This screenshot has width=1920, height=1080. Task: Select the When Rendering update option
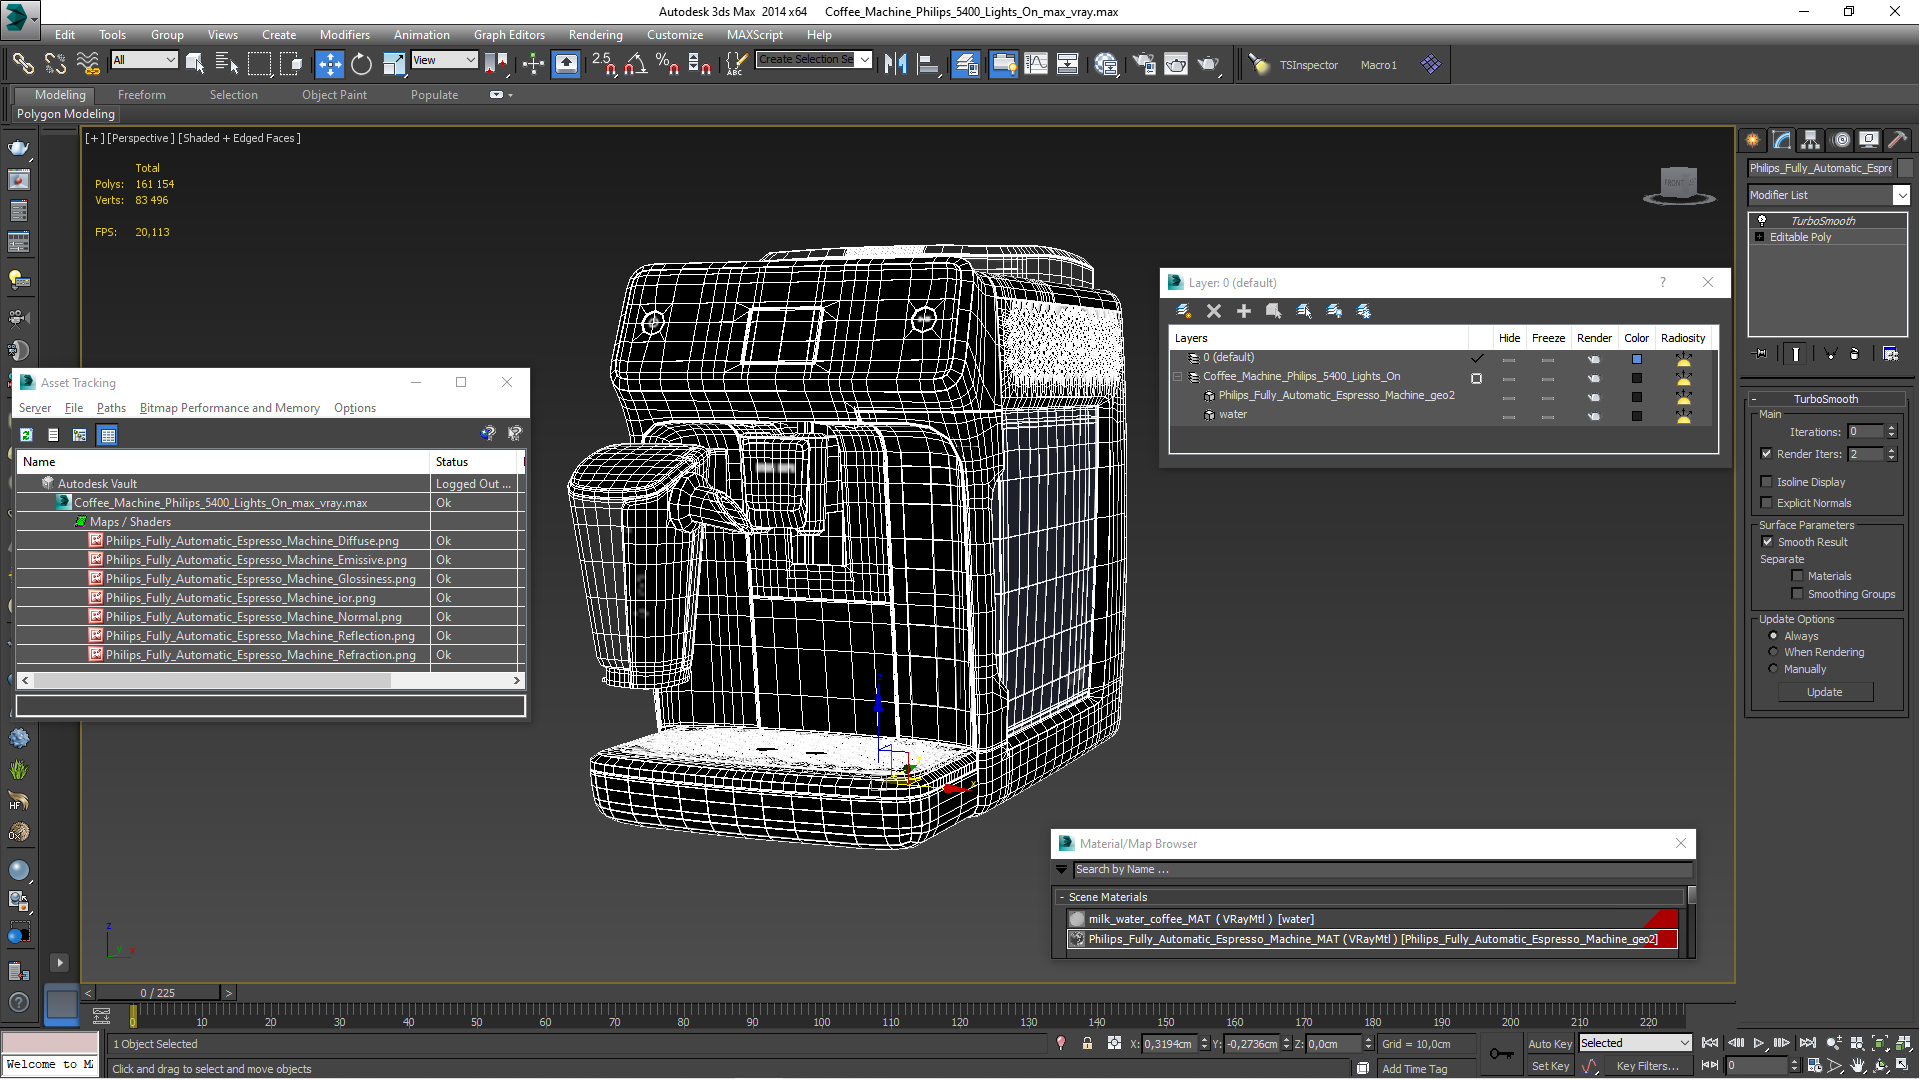pyautogui.click(x=1774, y=652)
